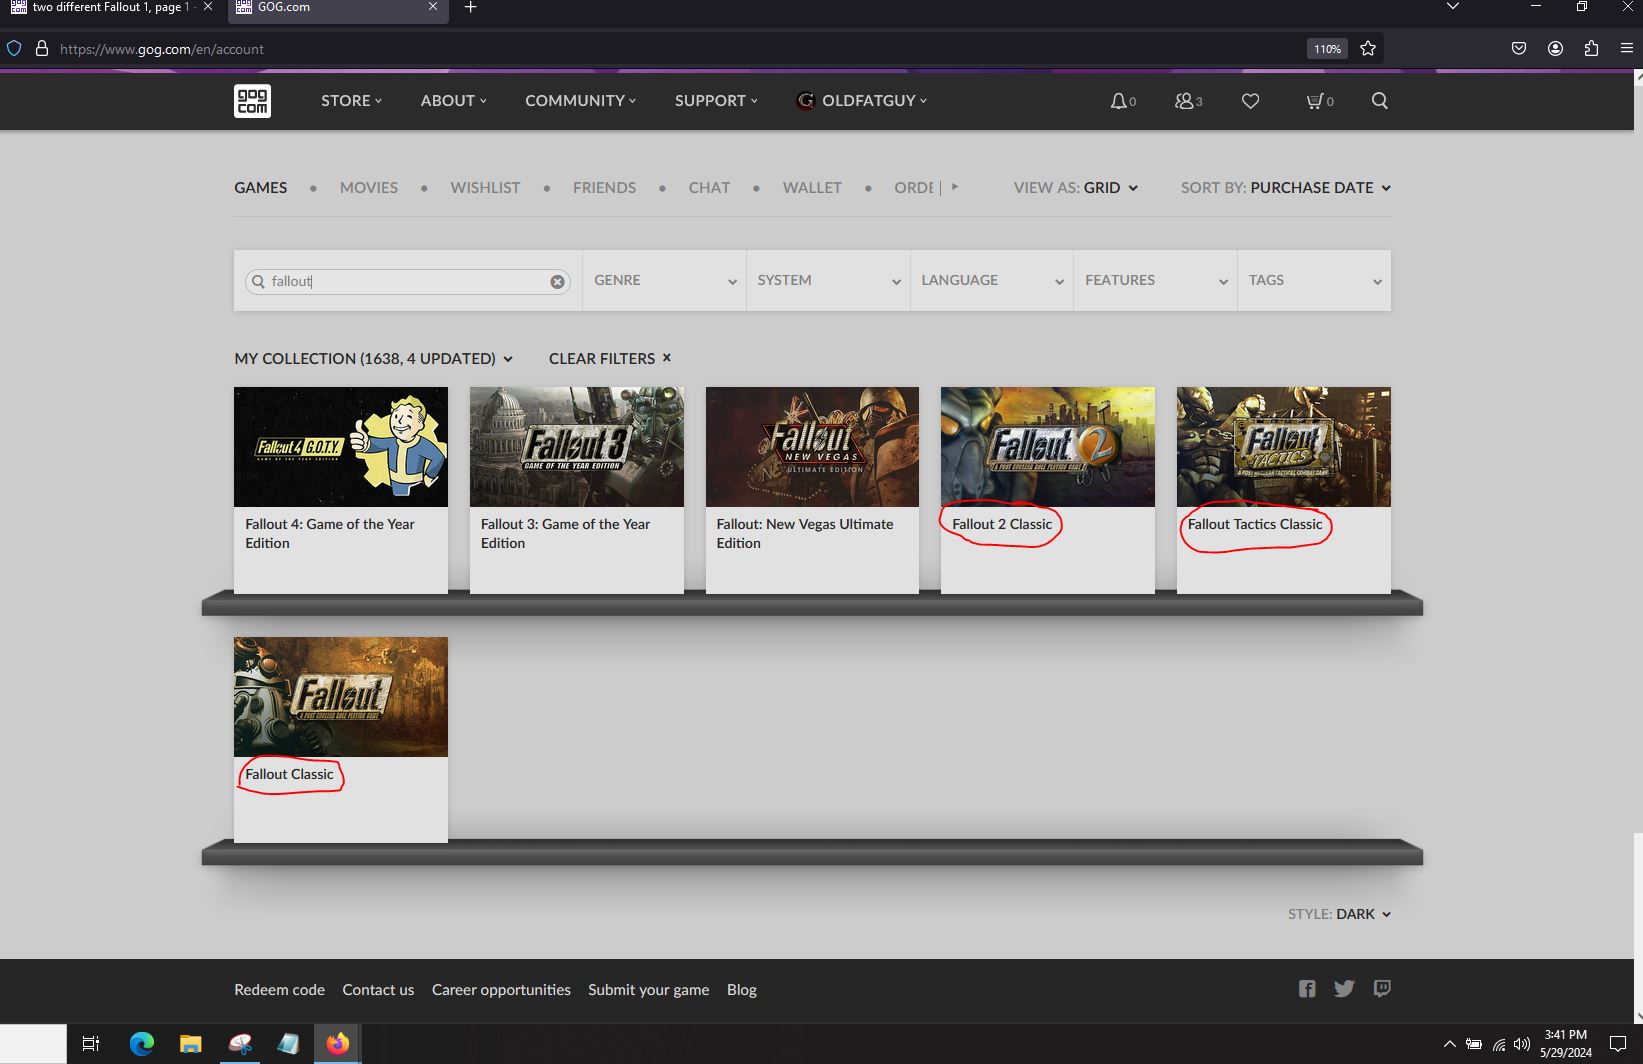The width and height of the screenshot is (1643, 1064).
Task: Open Task View on taskbar
Action: tap(90, 1044)
